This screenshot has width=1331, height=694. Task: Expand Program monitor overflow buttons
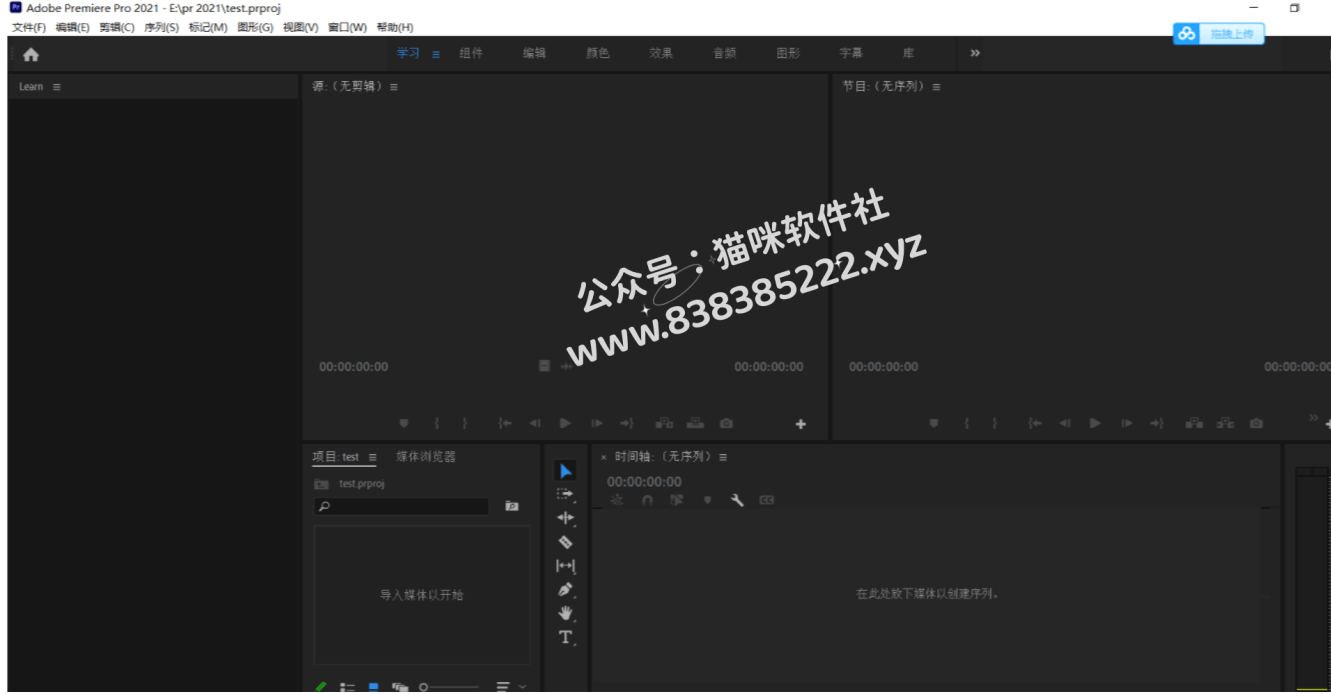(x=1314, y=418)
